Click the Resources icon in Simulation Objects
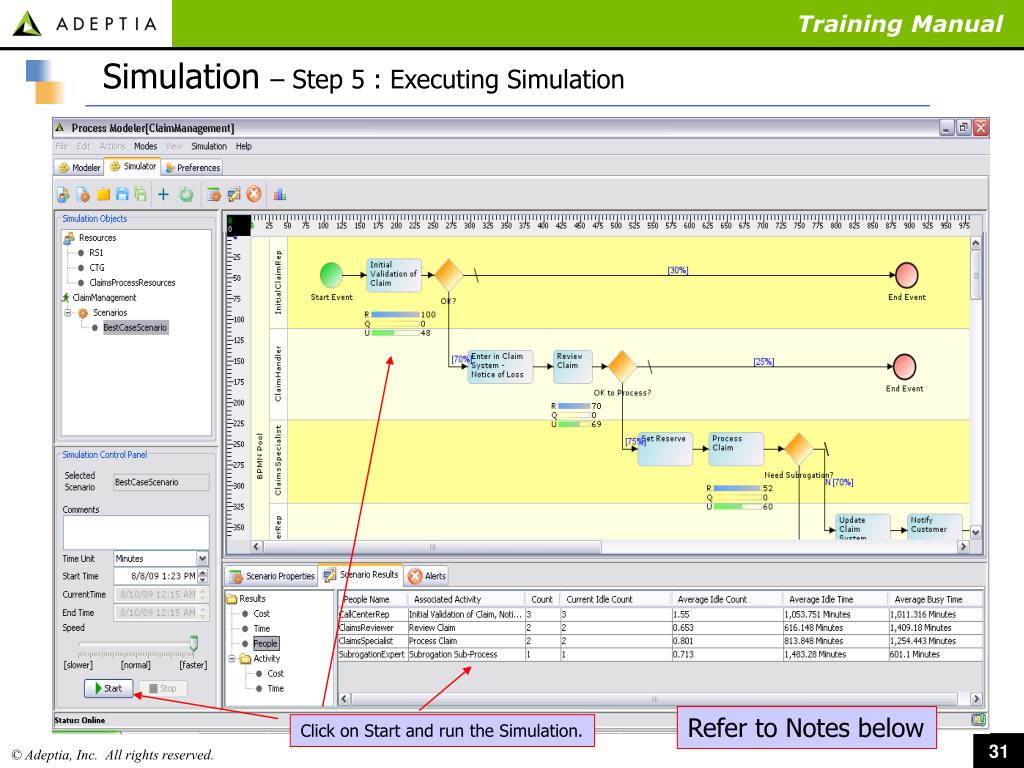 pyautogui.click(x=69, y=238)
